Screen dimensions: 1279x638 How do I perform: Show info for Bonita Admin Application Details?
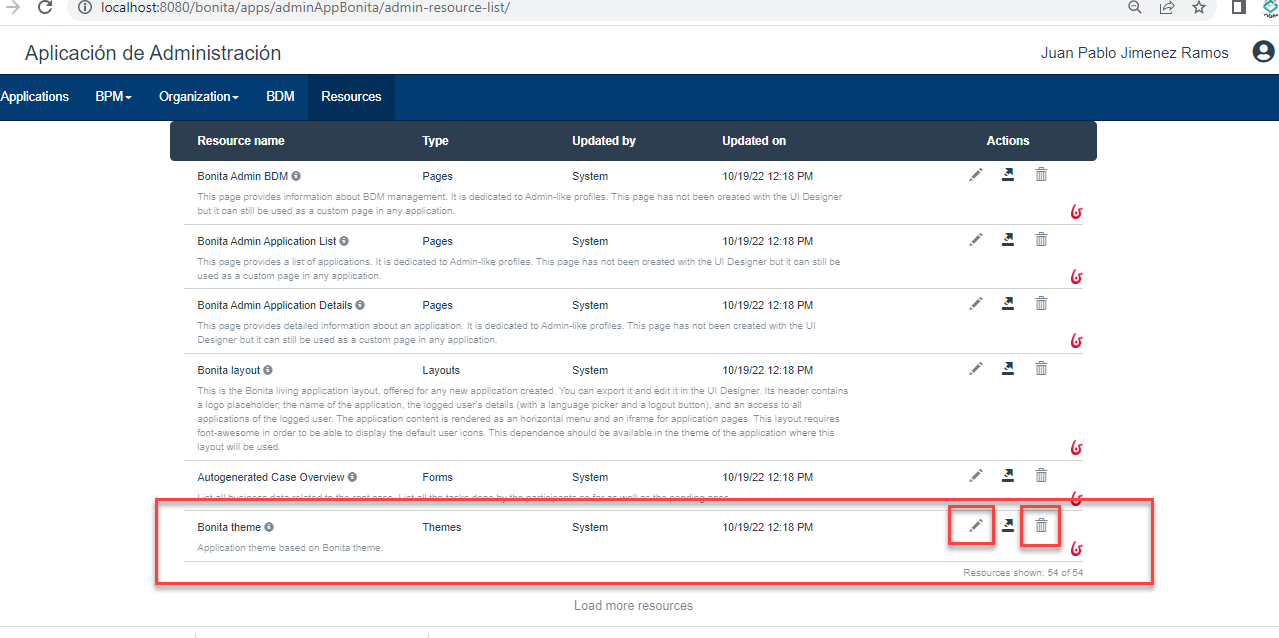pyautogui.click(x=360, y=305)
